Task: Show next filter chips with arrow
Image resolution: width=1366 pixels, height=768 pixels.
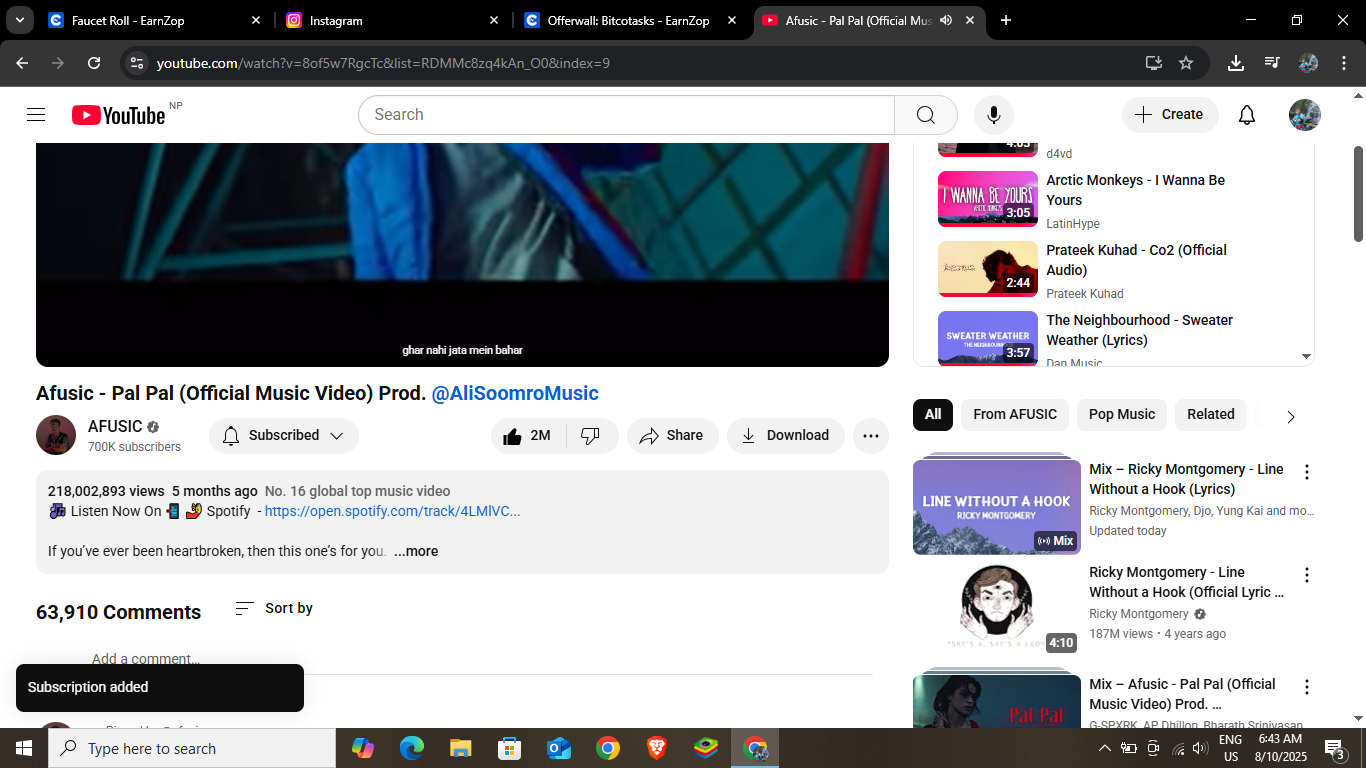Action: point(1290,417)
